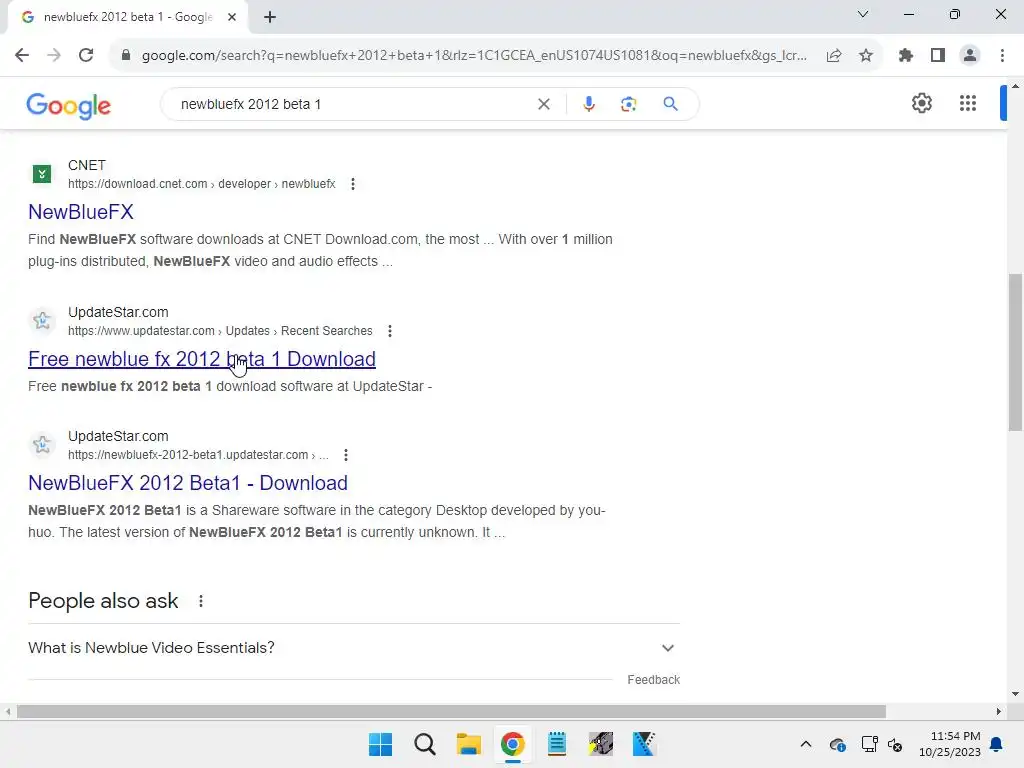Share this page icon in address bar

tap(834, 56)
